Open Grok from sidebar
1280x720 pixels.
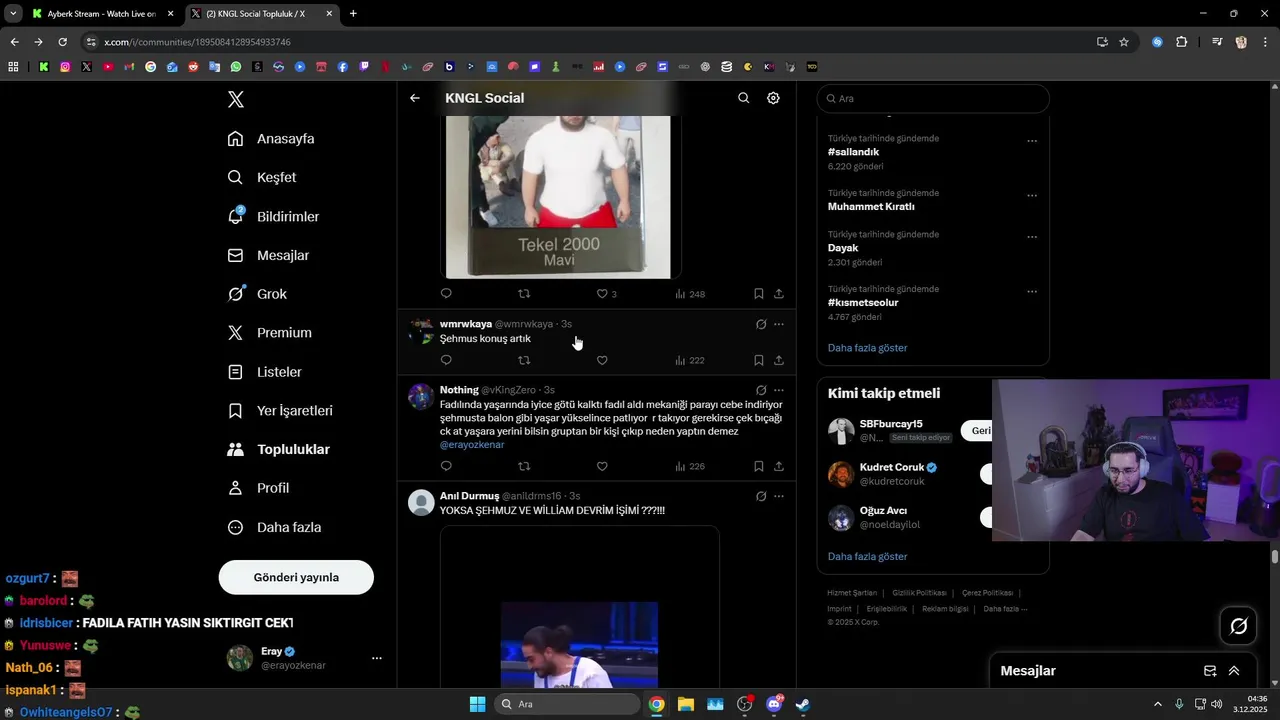click(x=257, y=294)
